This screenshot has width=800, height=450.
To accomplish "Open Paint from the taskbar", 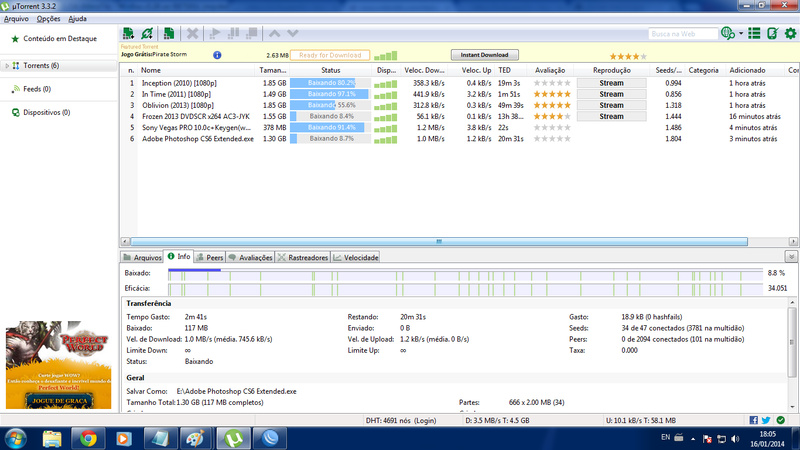I will [x=195, y=439].
